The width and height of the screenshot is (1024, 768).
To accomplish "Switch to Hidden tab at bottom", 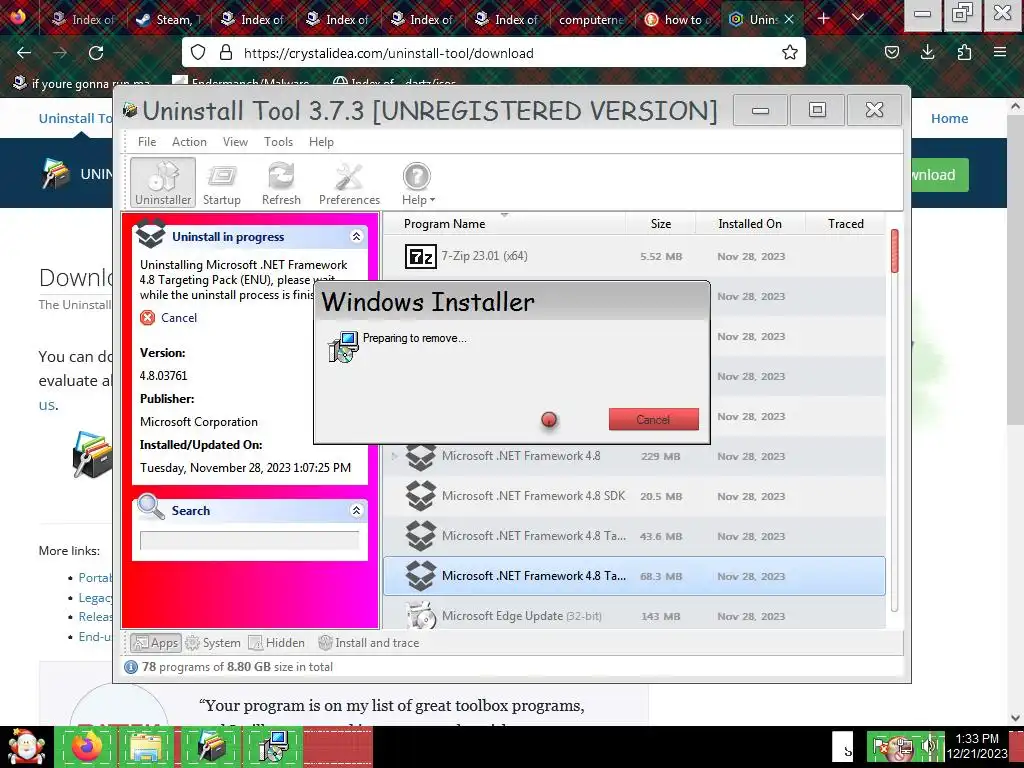I will coord(276,643).
